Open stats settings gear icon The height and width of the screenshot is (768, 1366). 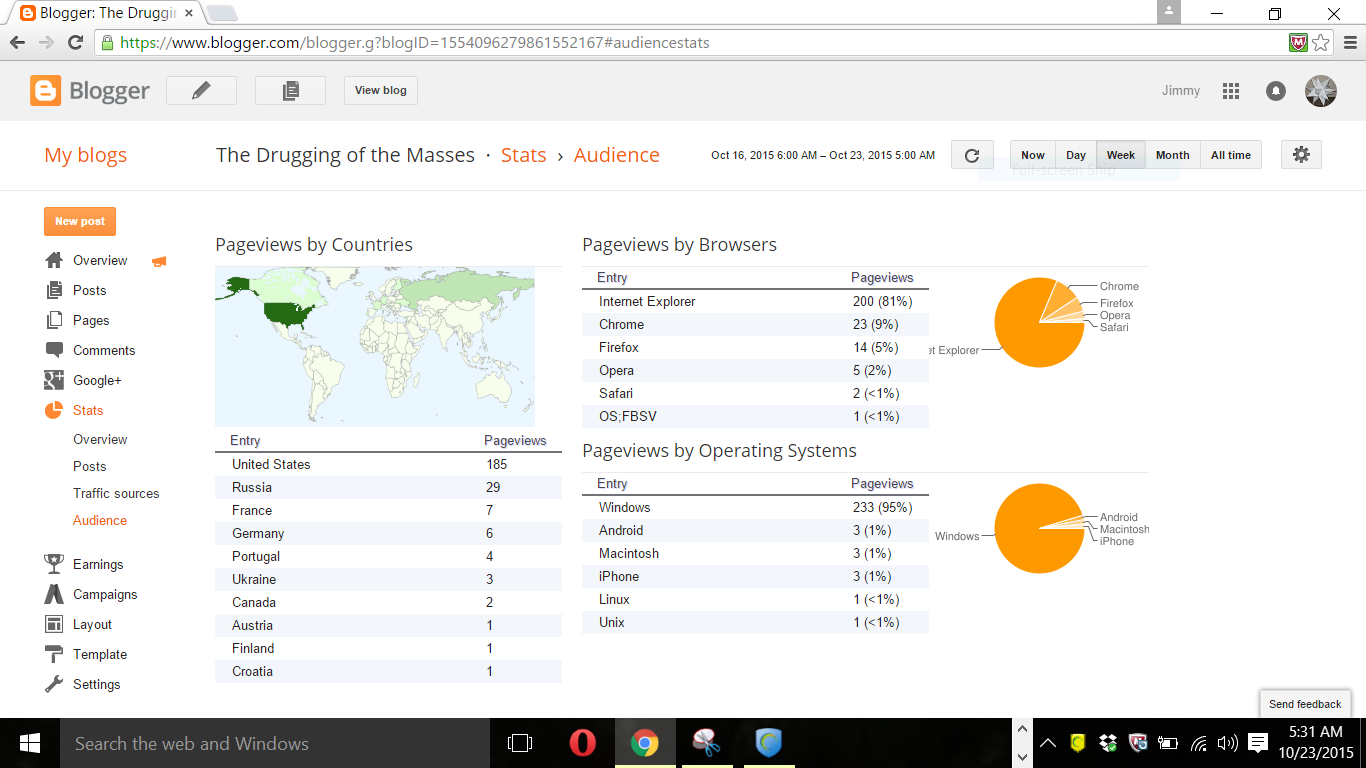(1301, 155)
